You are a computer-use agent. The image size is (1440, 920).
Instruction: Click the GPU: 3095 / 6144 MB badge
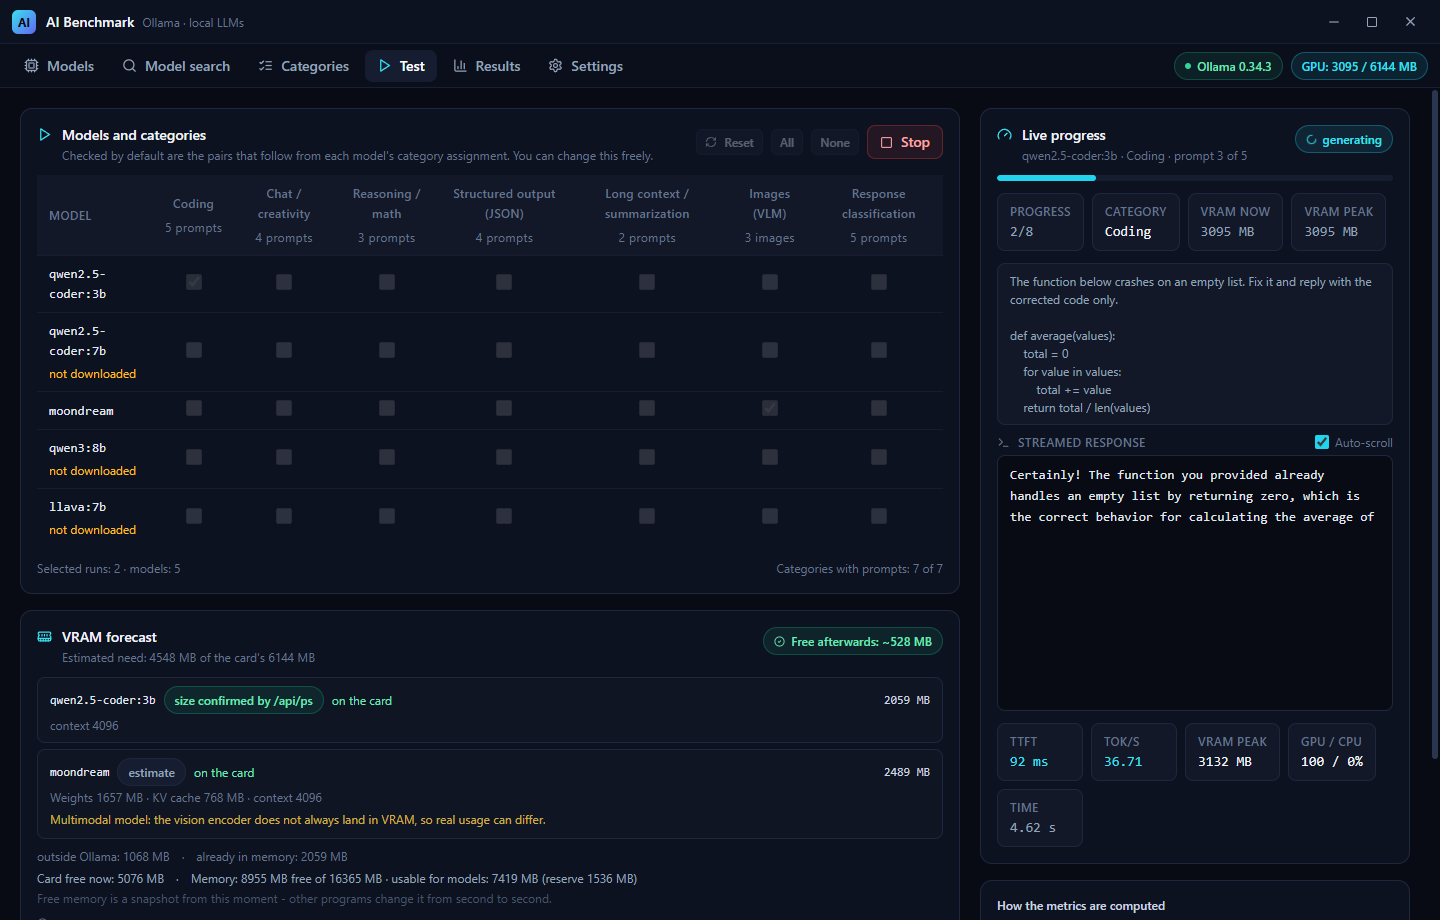[x=1359, y=67]
